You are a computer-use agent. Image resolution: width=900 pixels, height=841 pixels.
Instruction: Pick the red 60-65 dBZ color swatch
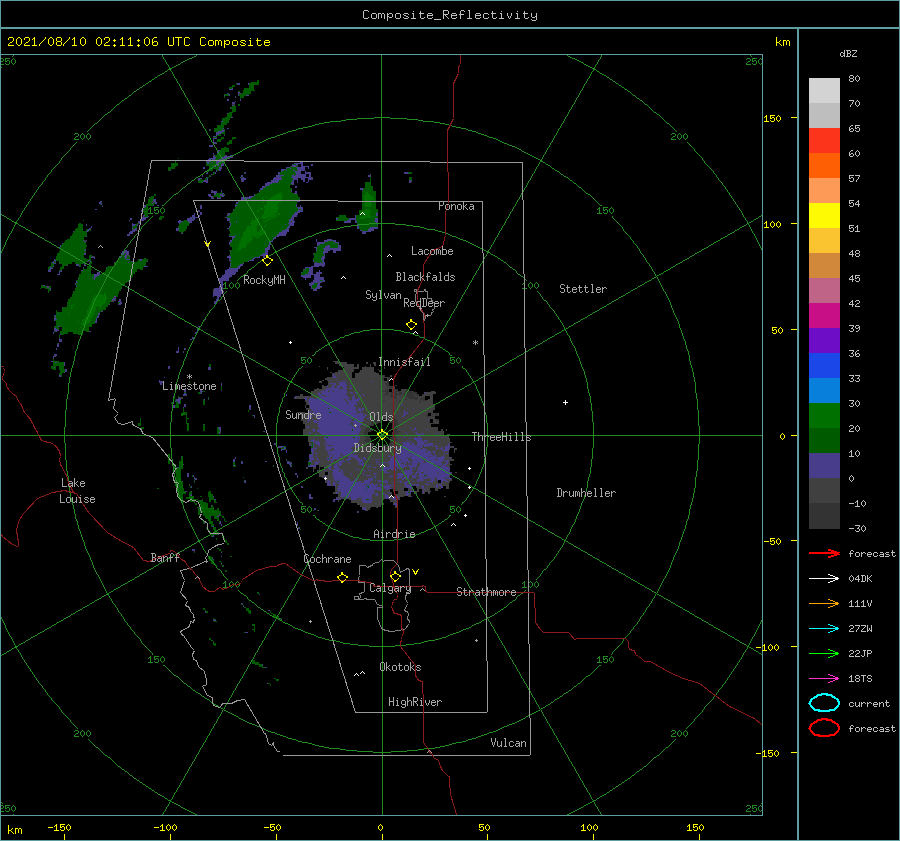[824, 141]
